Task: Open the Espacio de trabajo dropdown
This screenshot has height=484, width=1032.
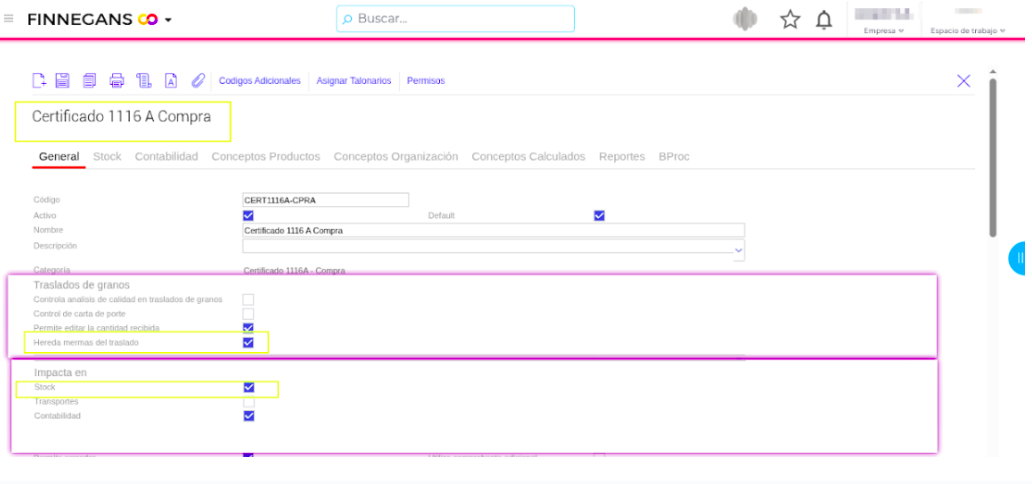Action: click(968, 30)
